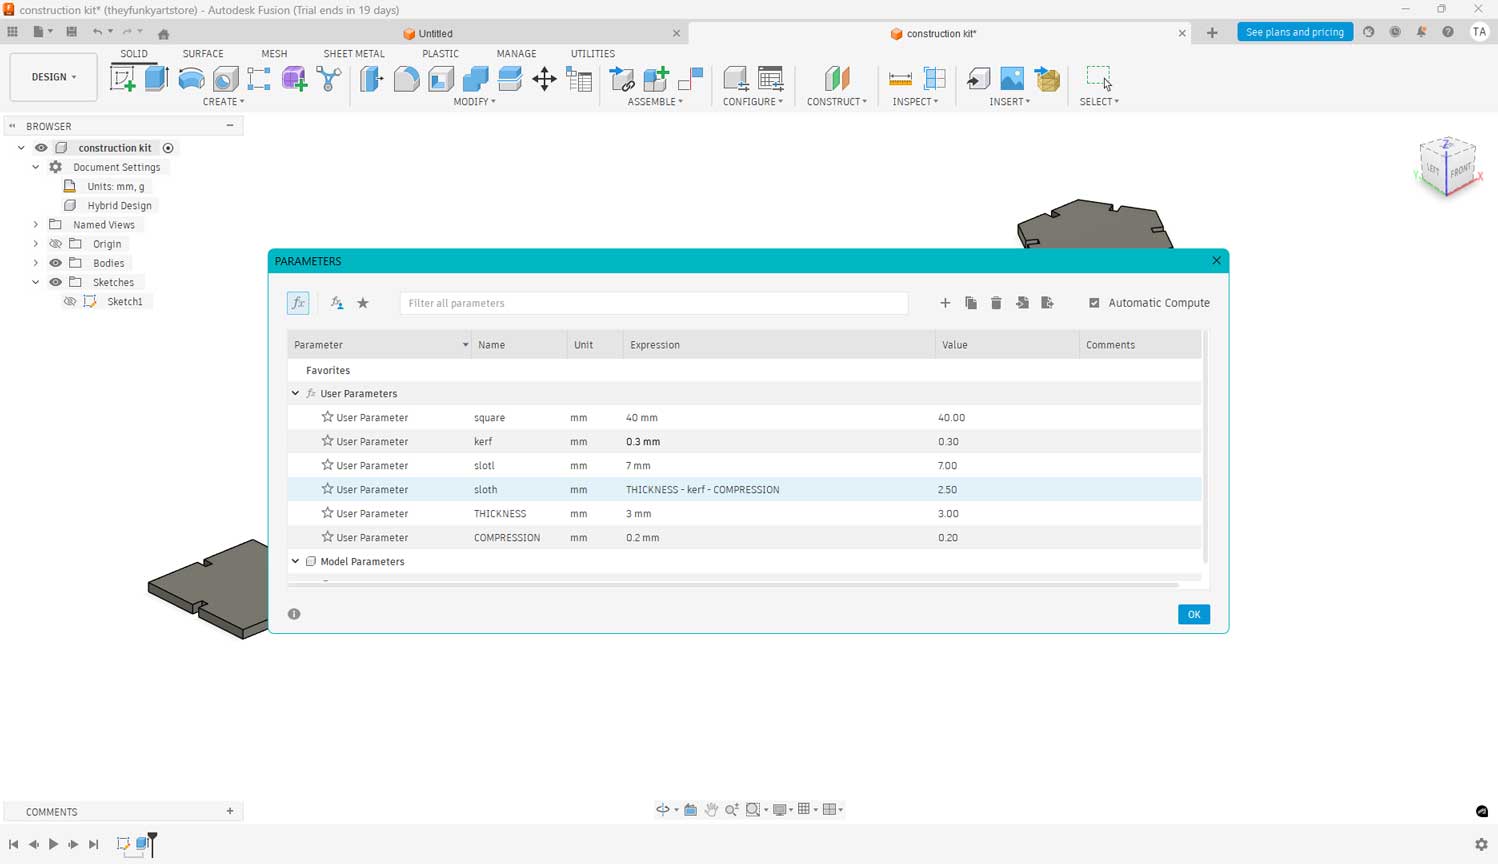1498x864 pixels.
Task: Open the CREATE dropdown menu
Action: (223, 102)
